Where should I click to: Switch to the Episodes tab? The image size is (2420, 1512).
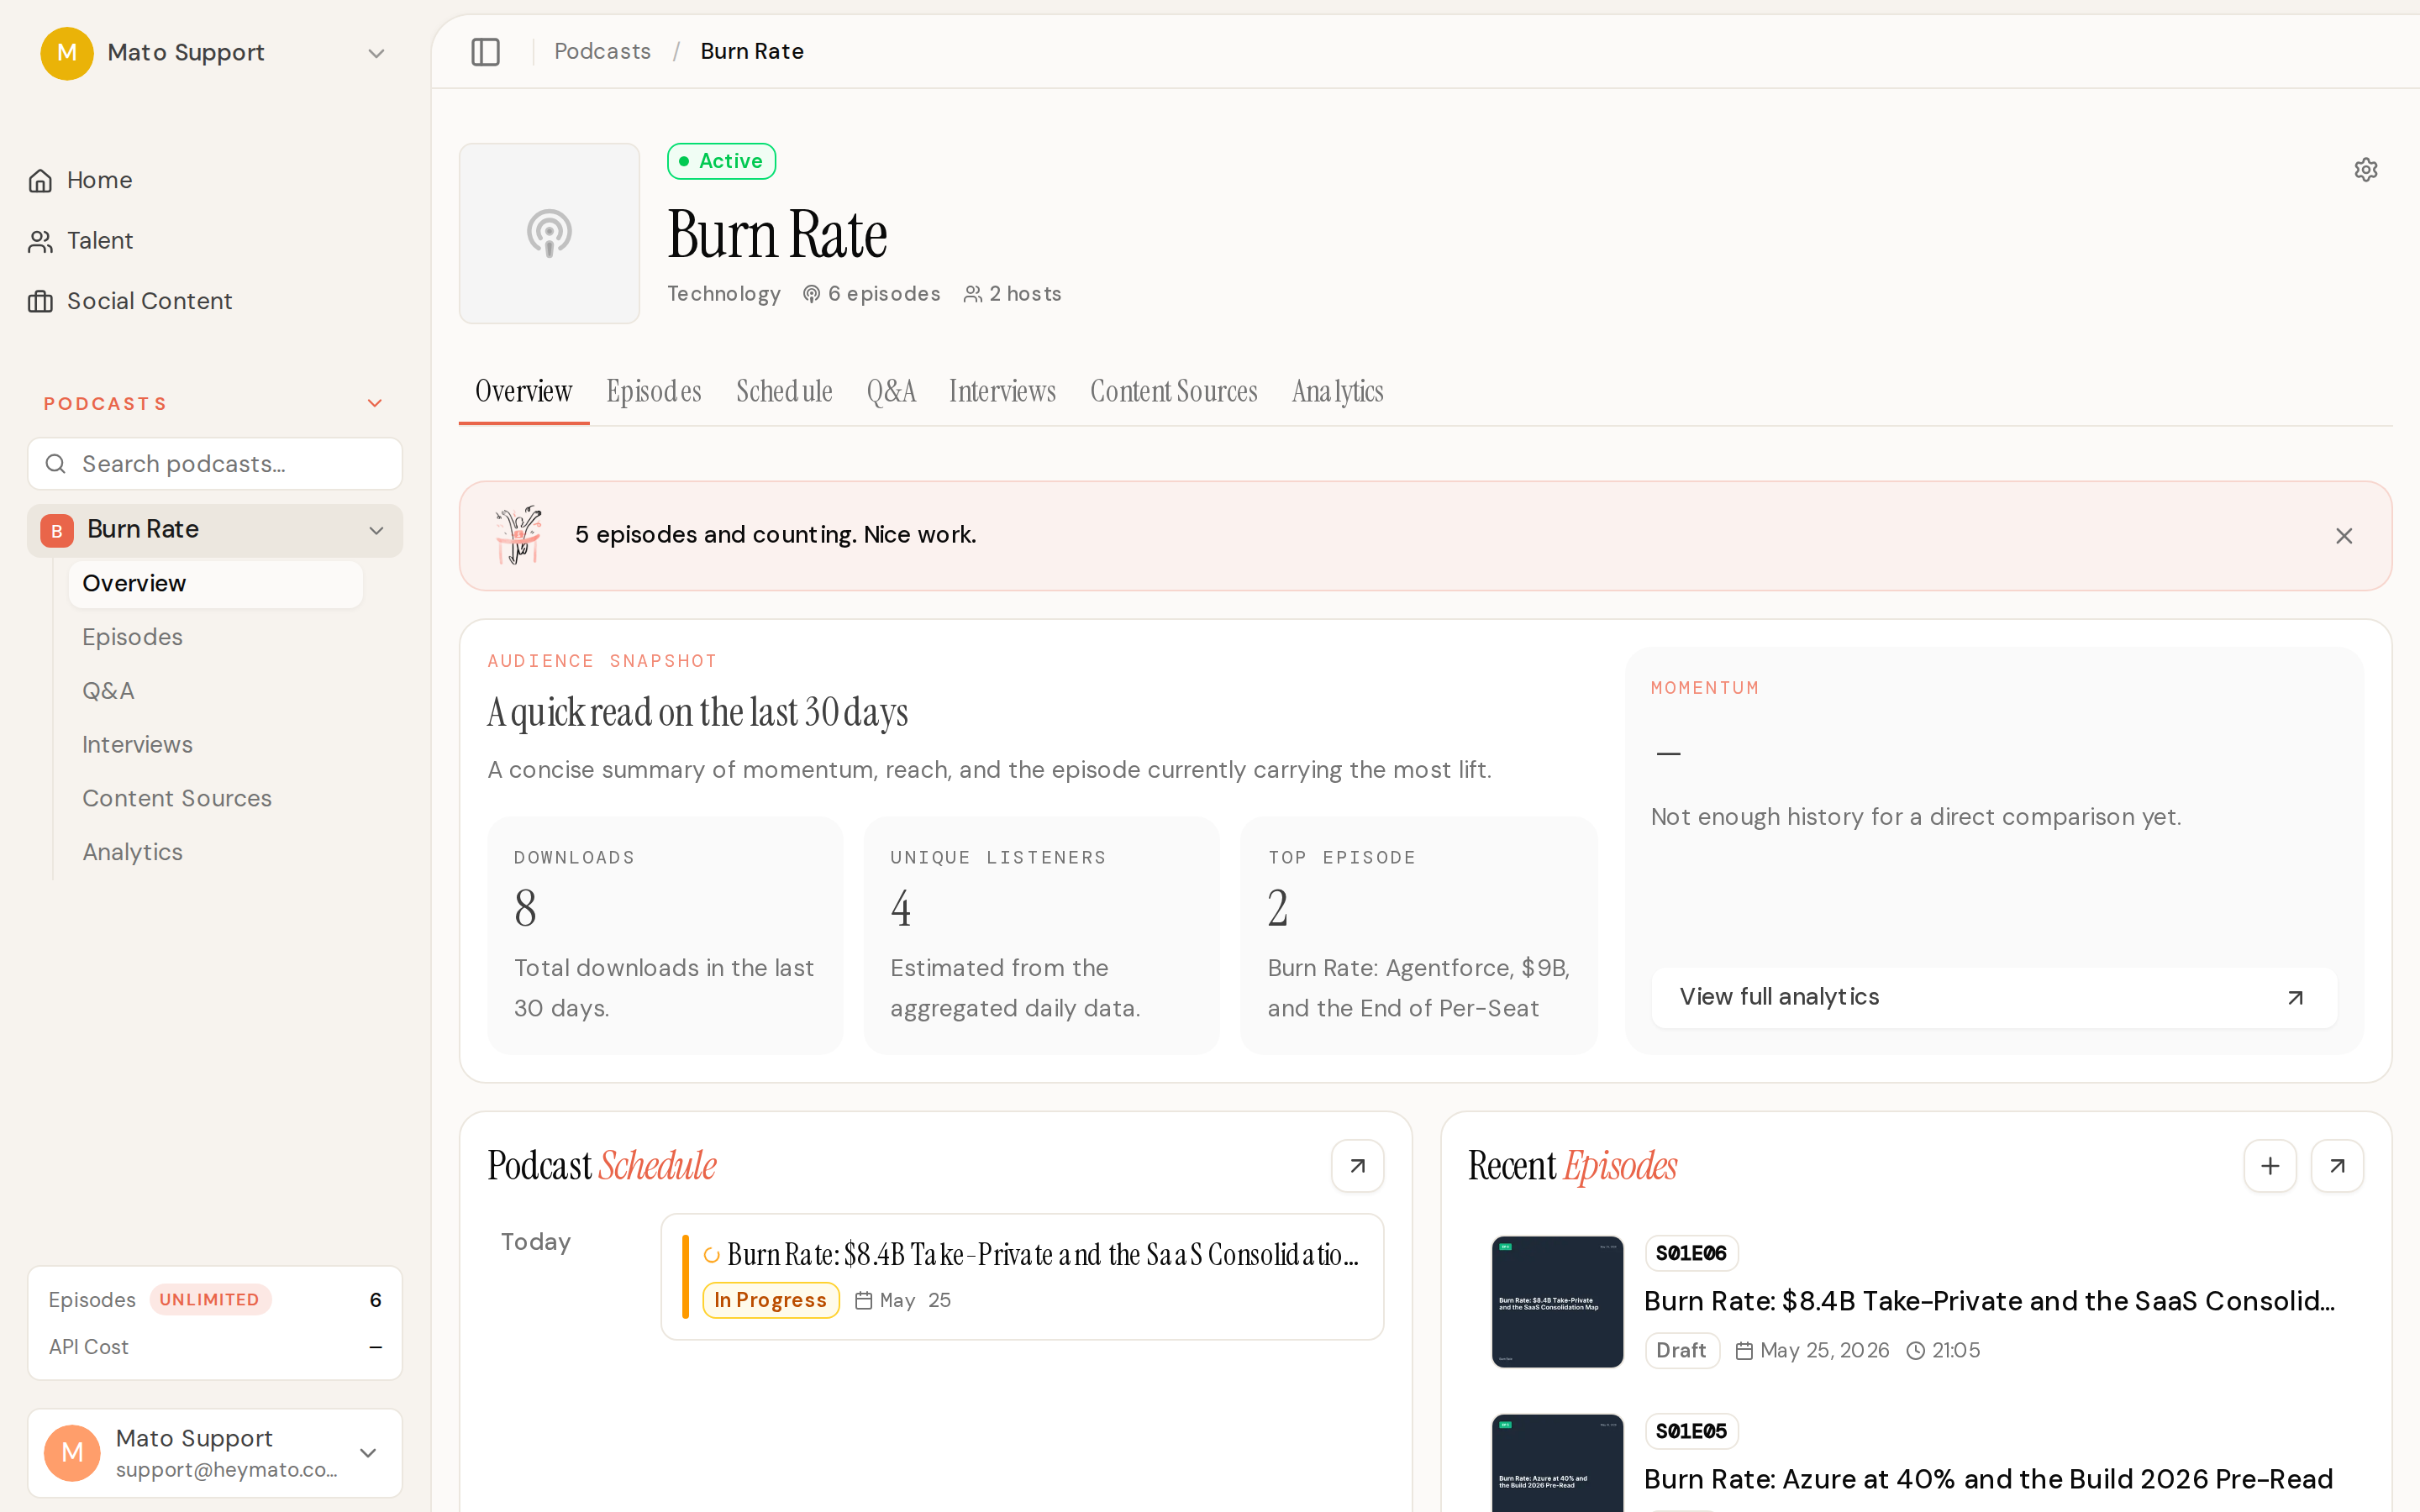[654, 391]
